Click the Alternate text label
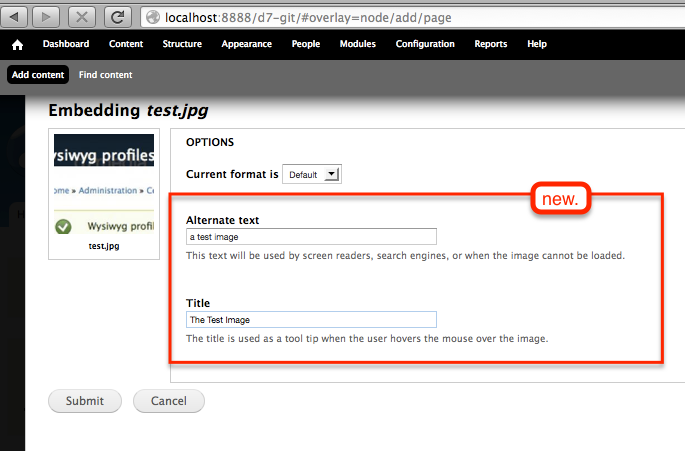The height and width of the screenshot is (451, 685). tap(222, 220)
